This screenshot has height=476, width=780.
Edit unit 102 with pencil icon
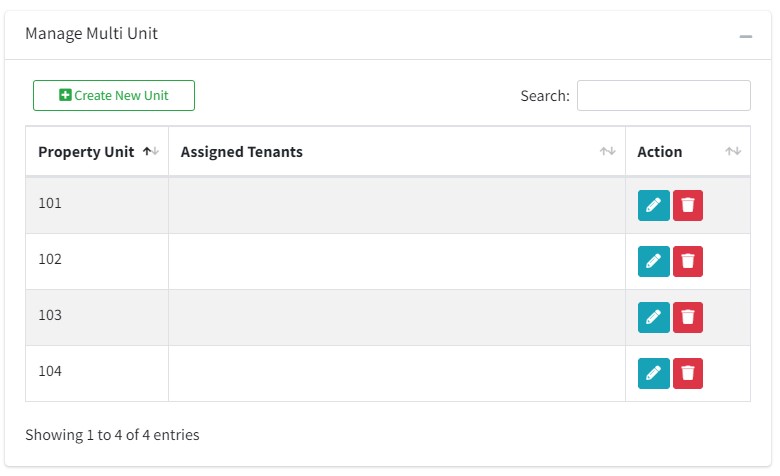(654, 261)
